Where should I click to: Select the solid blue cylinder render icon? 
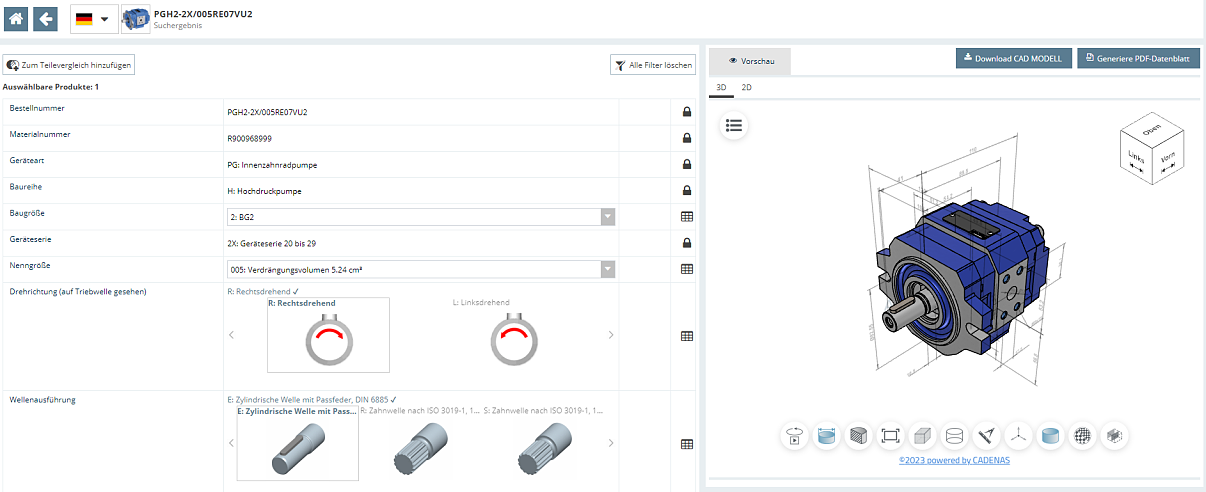tap(1050, 436)
